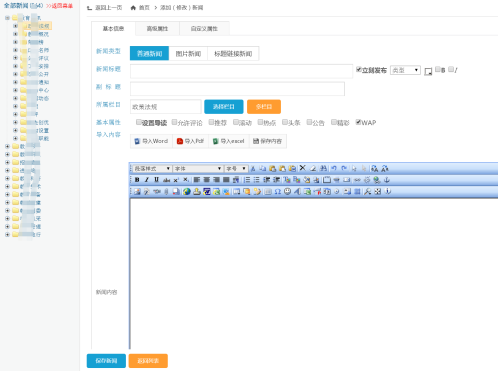
Task: Click the 新闻标题 input field
Action: (241, 71)
